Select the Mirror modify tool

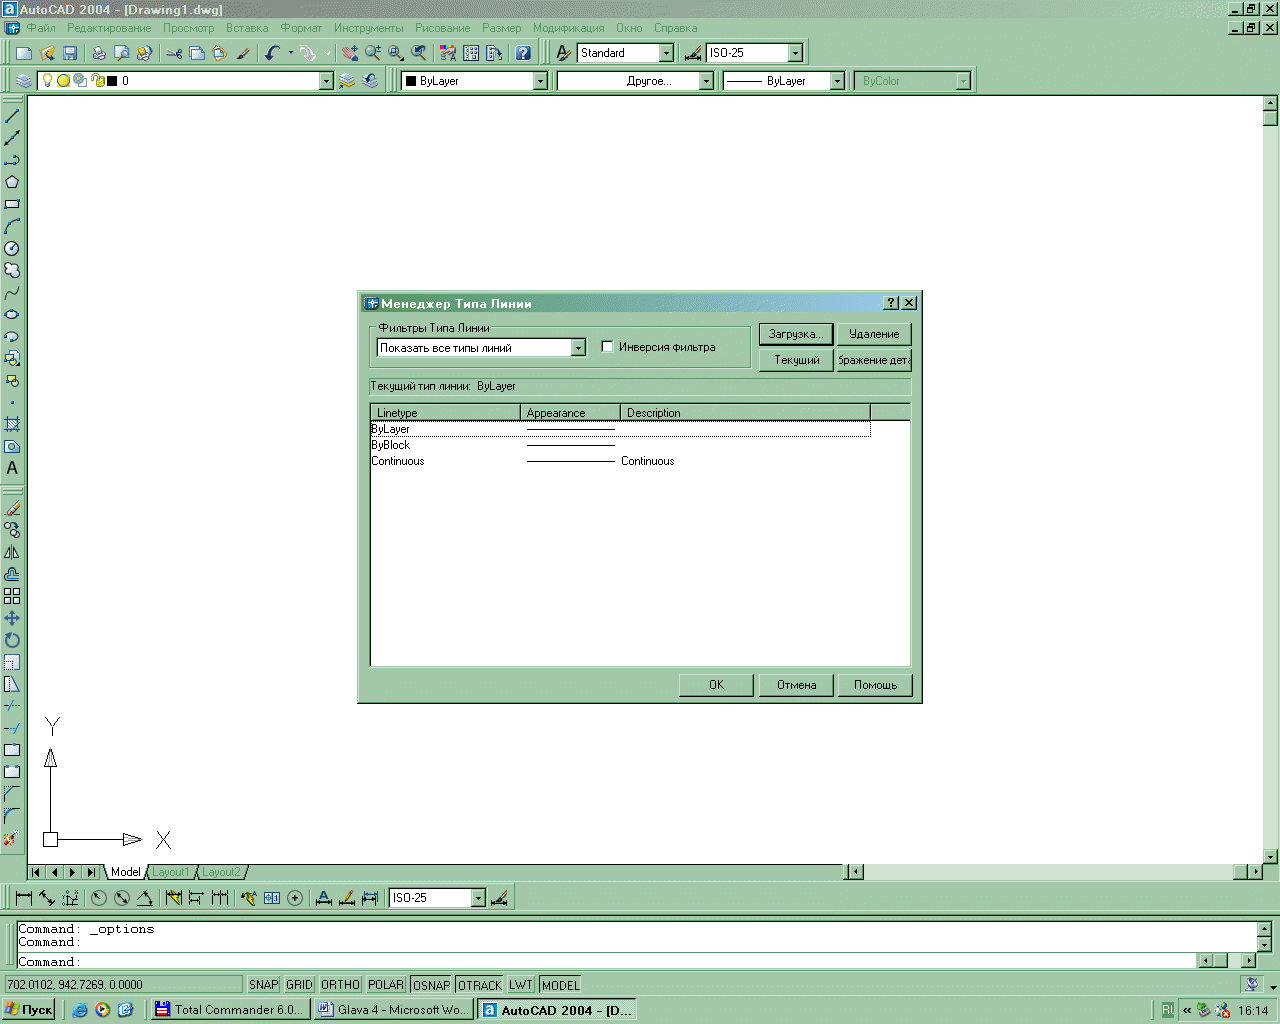pos(12,552)
